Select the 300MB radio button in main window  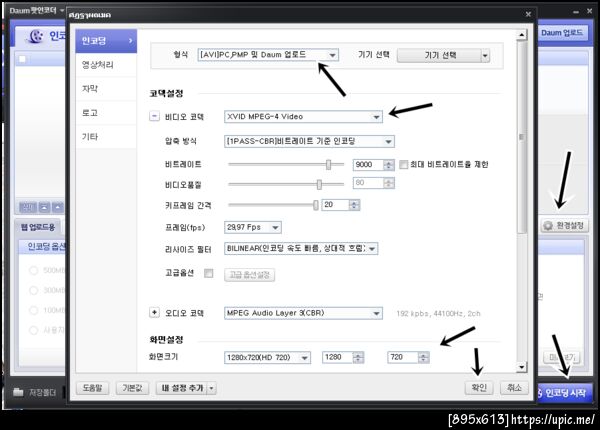34,290
